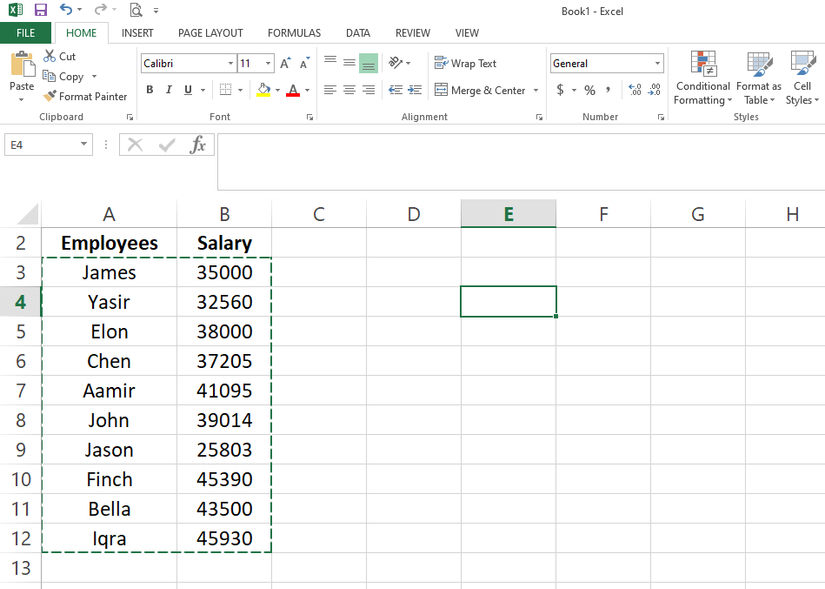Switch to the INSERT ribbon tab
The width and height of the screenshot is (825, 589).
(x=137, y=33)
